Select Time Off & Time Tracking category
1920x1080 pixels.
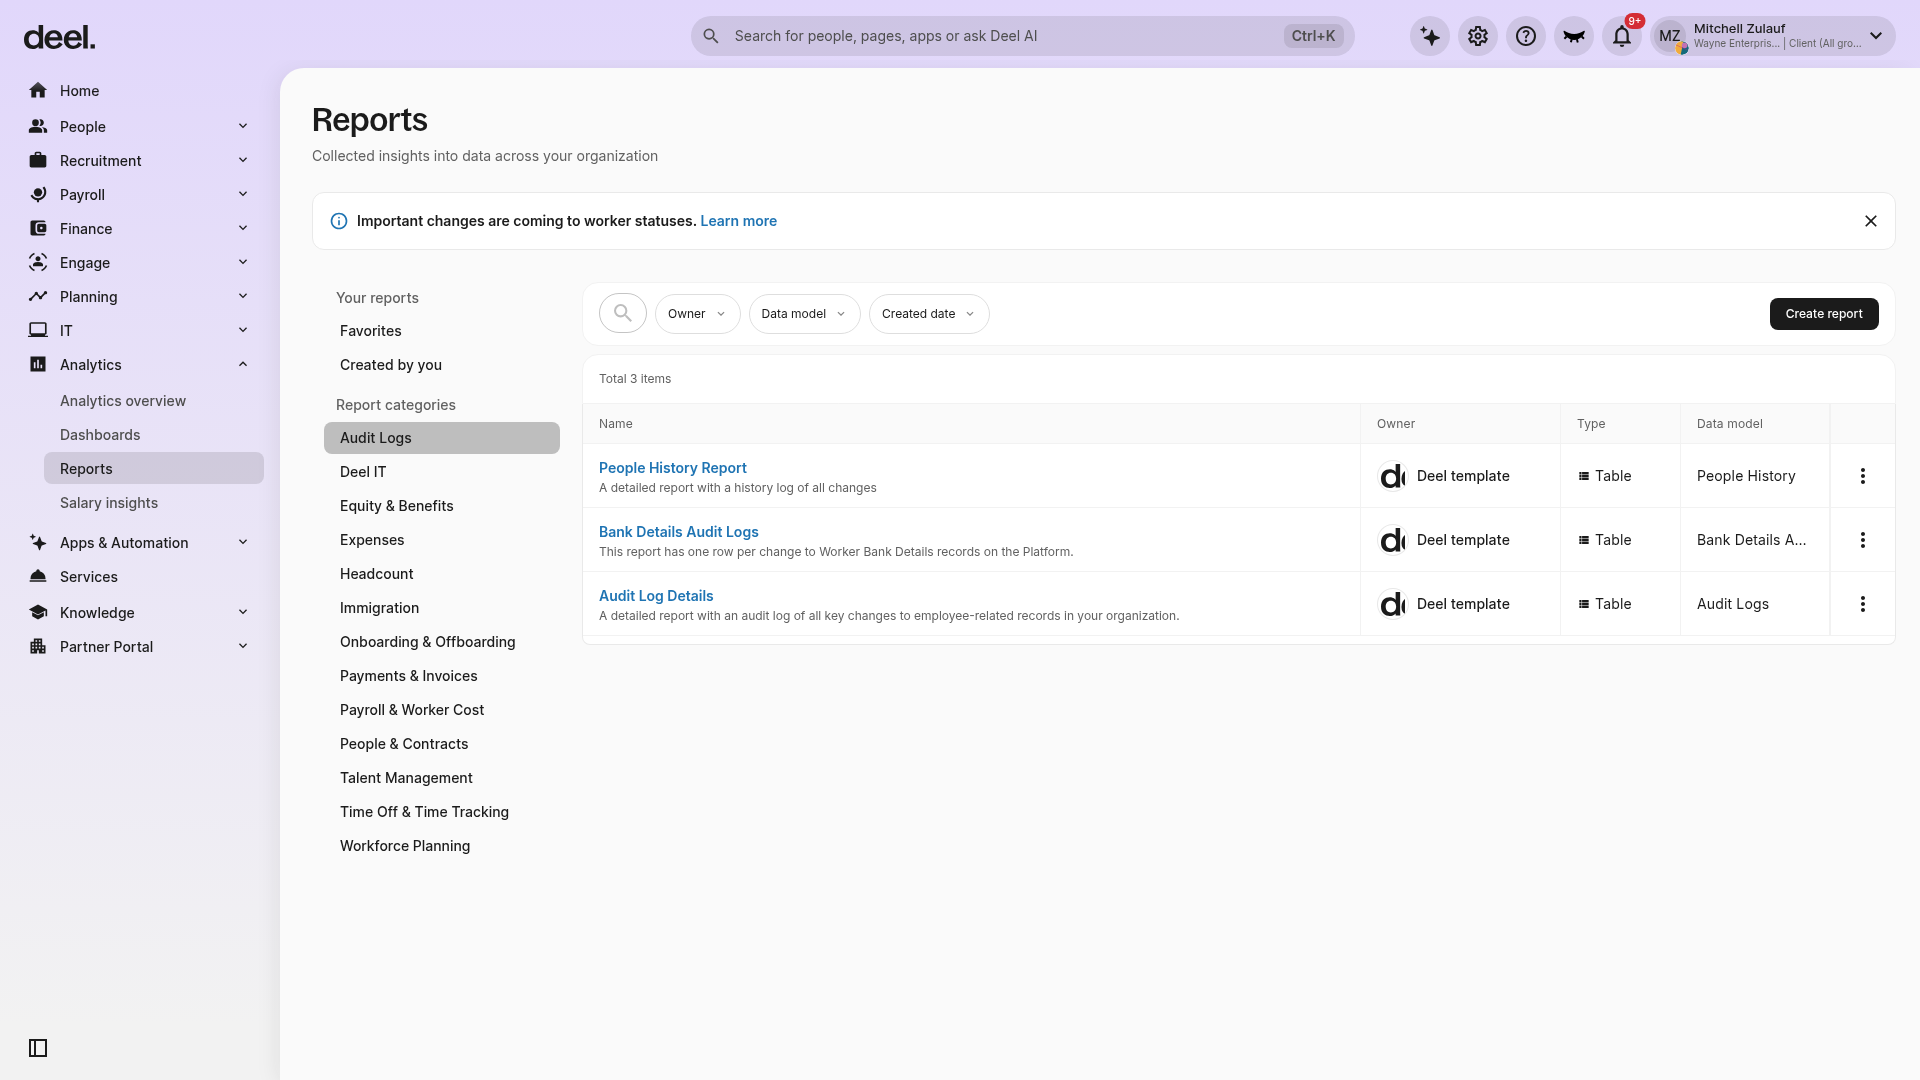(442, 812)
